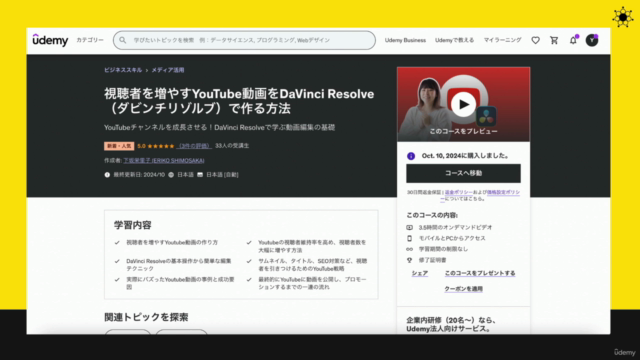Click 3.5時間のオンデマンドビデオ text
640x360 pixels.
tap(455, 227)
